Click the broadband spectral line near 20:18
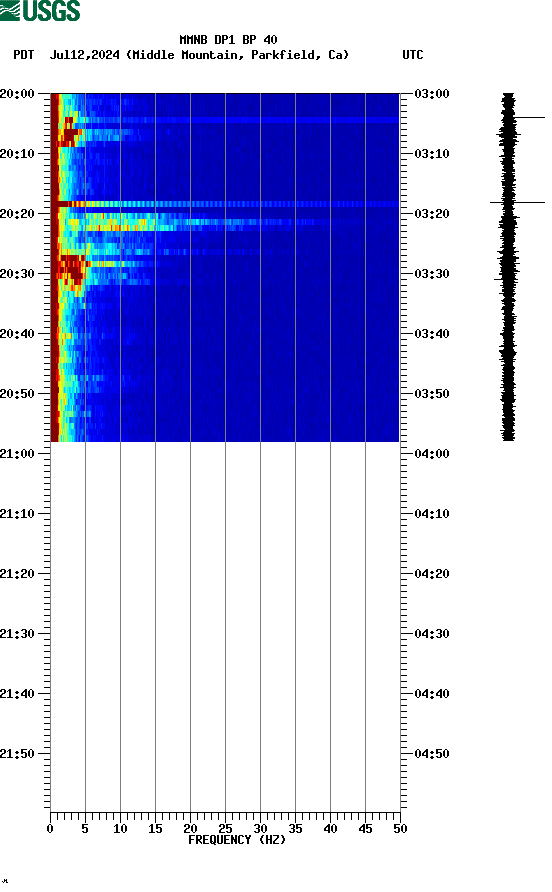 225,204
